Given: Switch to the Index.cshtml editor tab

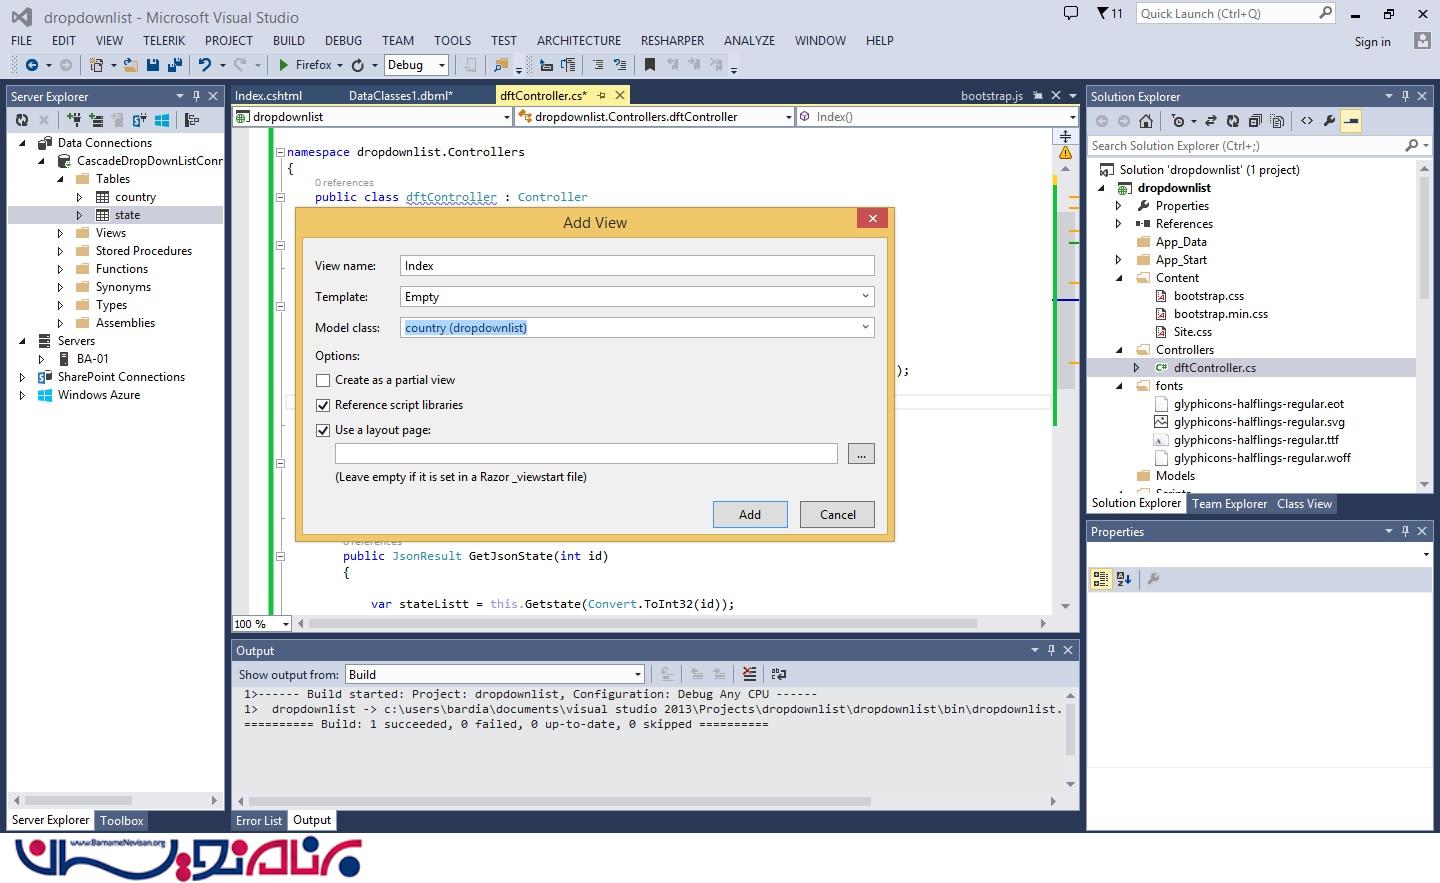Looking at the screenshot, I should tap(268, 96).
